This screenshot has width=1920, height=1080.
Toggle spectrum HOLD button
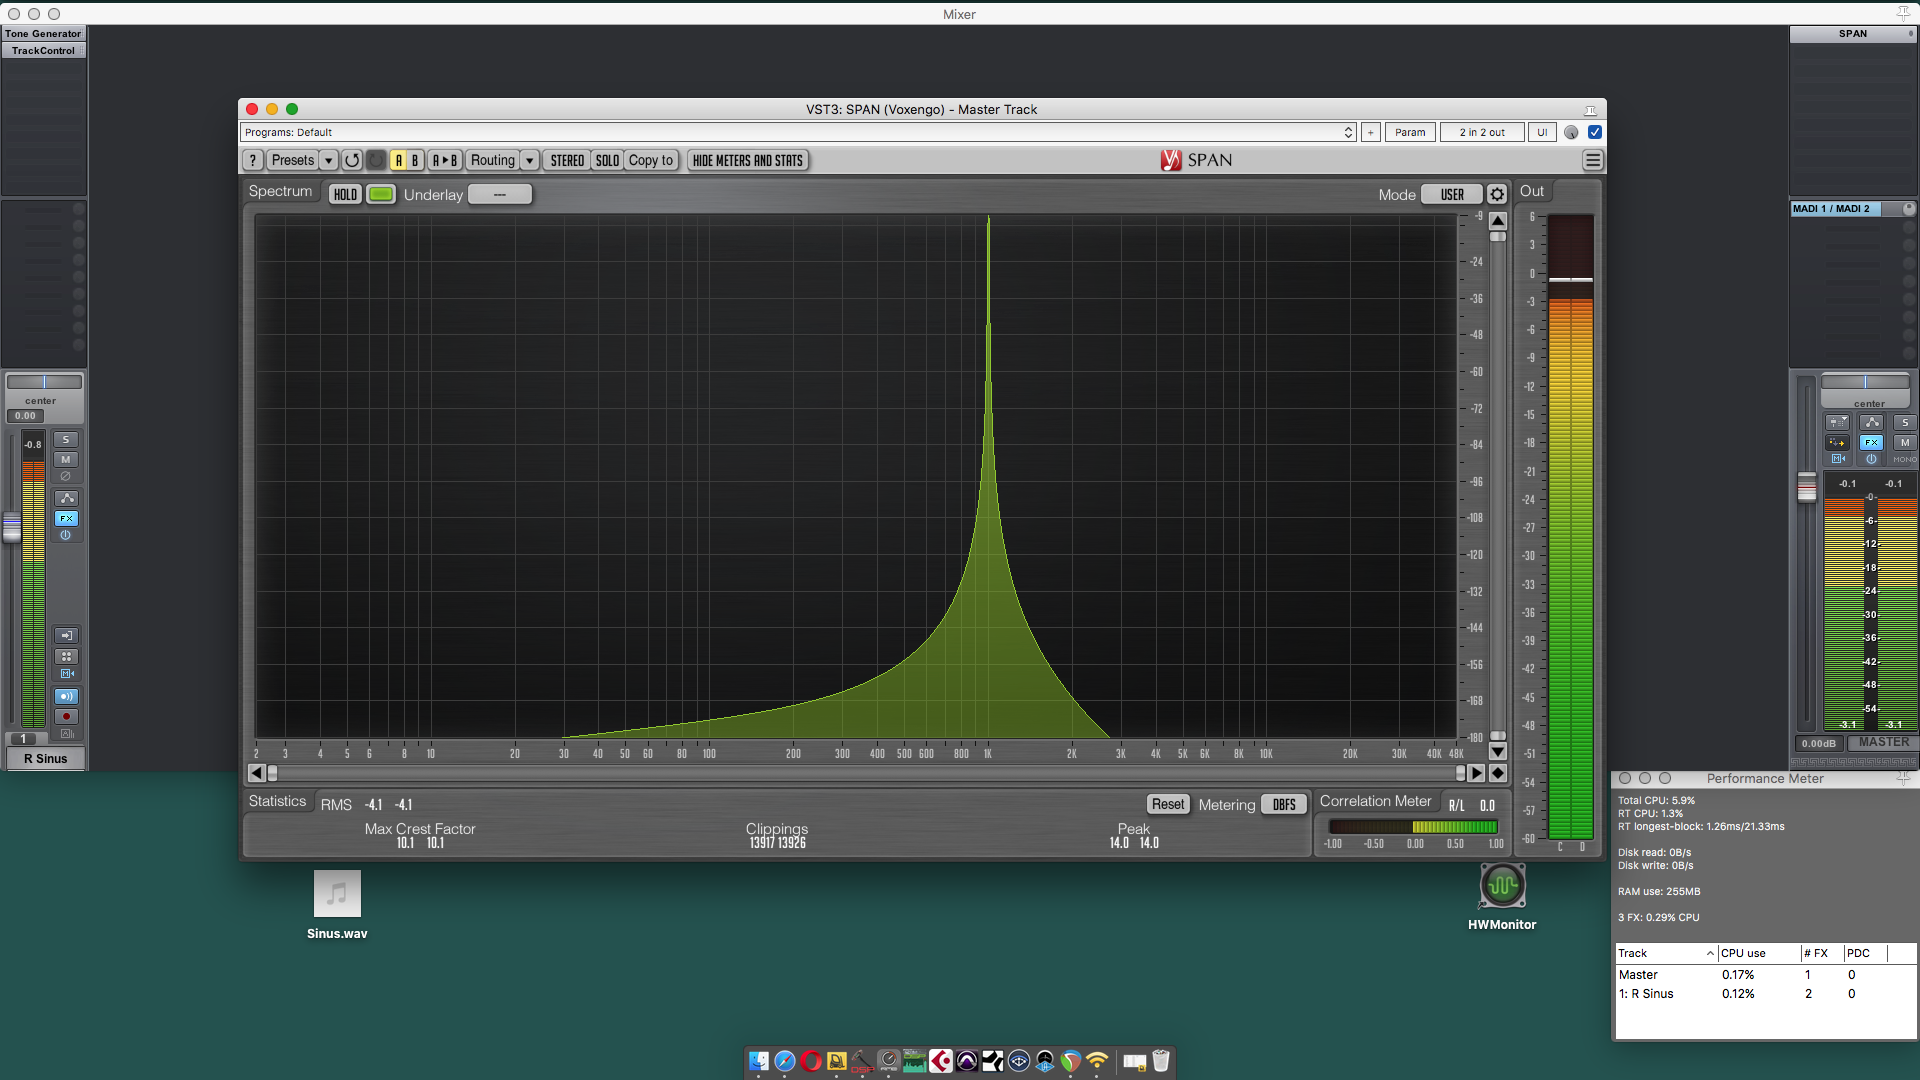point(345,194)
